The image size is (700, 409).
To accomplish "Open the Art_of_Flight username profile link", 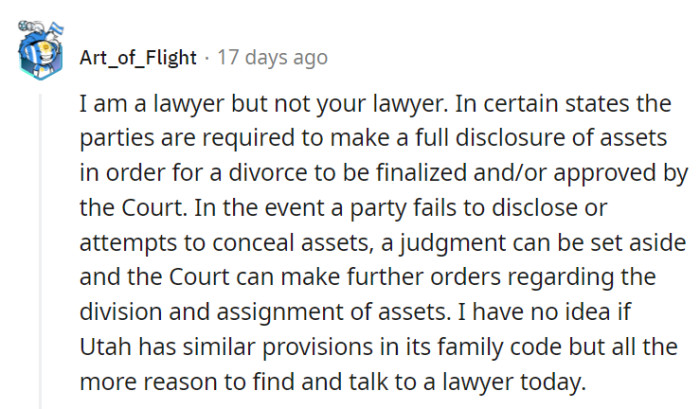I will tap(138, 57).
